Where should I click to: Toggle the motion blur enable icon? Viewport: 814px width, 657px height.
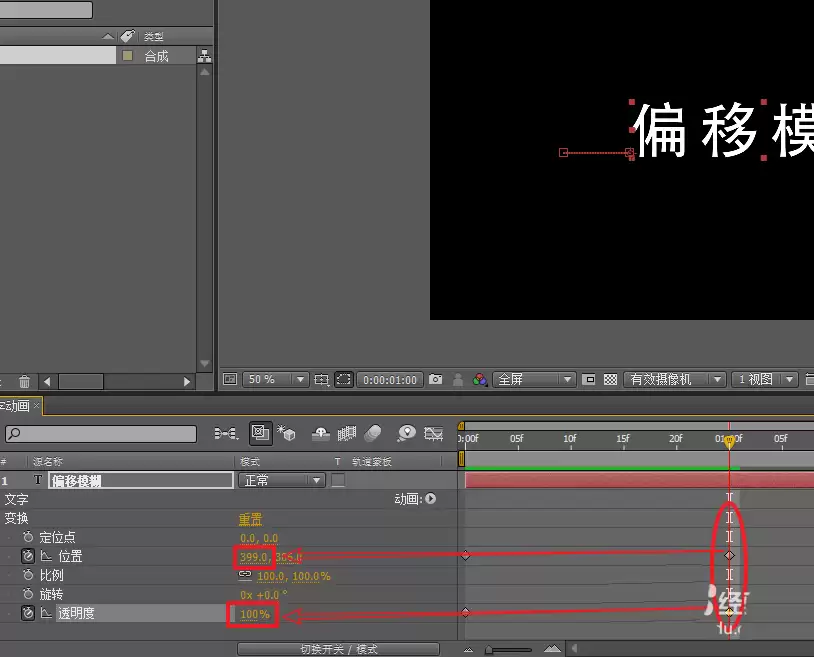[373, 433]
